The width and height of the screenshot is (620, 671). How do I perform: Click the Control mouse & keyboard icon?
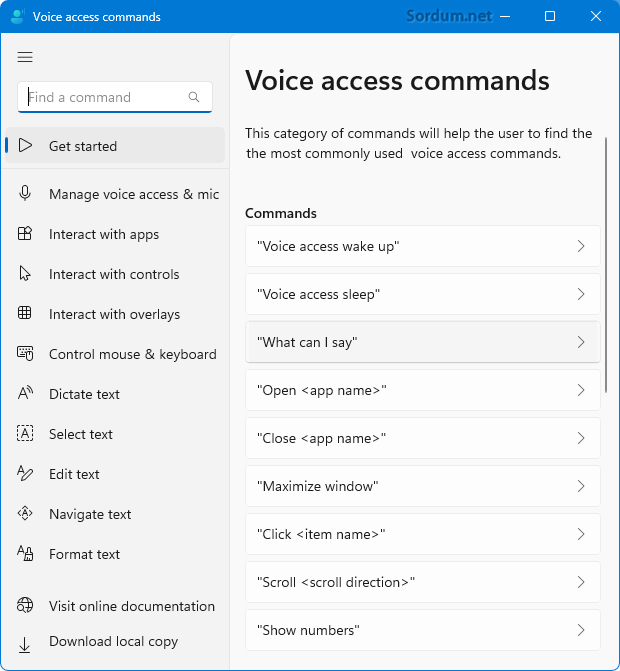(x=25, y=354)
